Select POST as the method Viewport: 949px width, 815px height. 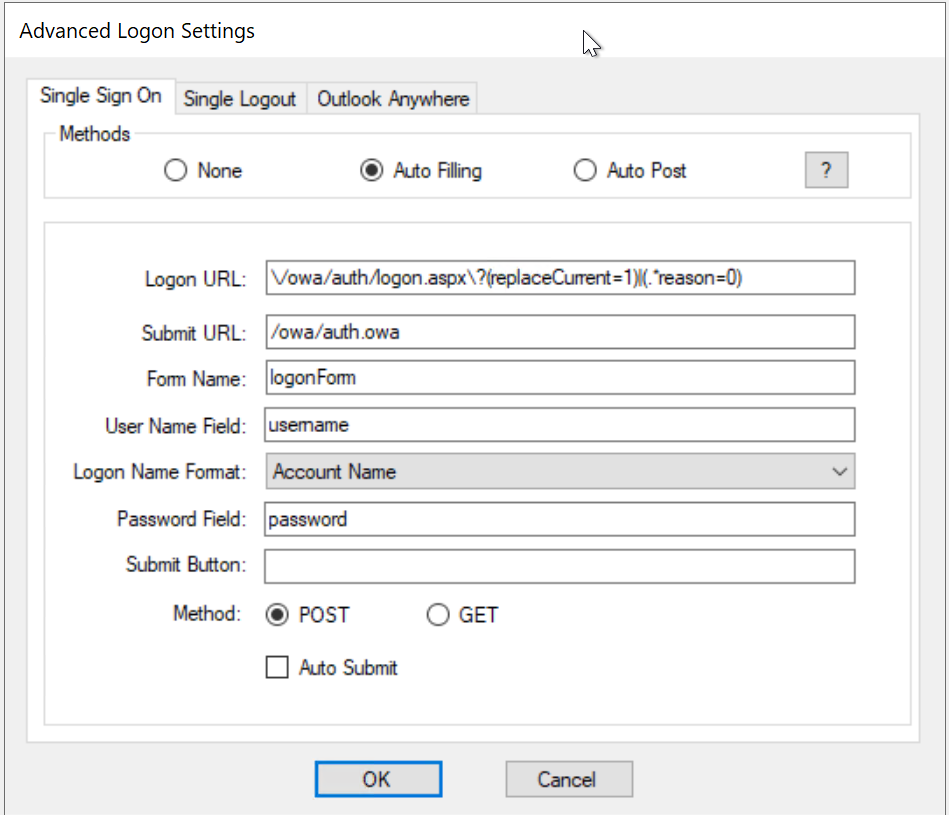(x=277, y=615)
